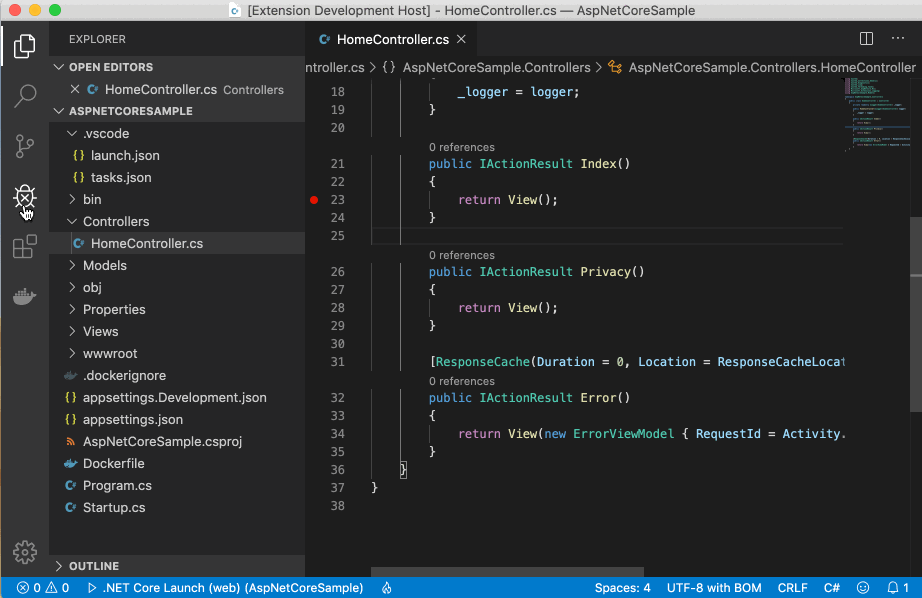Screen dimensions: 922x598
Task: Select HomeController.cs in Controllers folder
Action: pyautogui.click(x=177, y=243)
